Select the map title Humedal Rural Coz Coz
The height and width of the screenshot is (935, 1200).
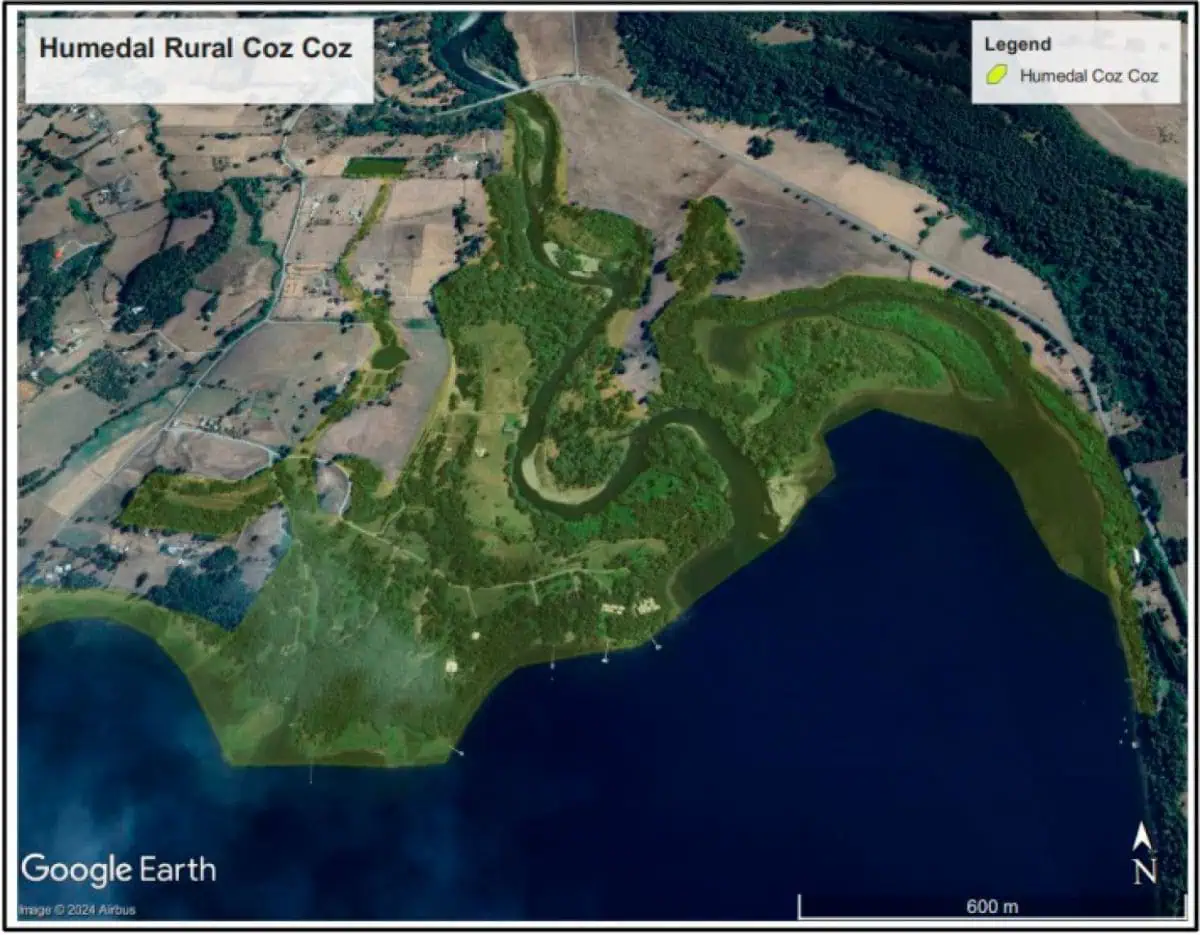[195, 48]
